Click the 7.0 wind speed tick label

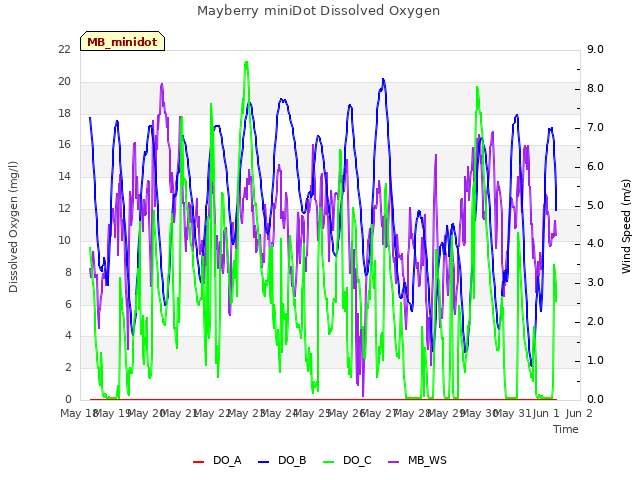click(x=595, y=127)
